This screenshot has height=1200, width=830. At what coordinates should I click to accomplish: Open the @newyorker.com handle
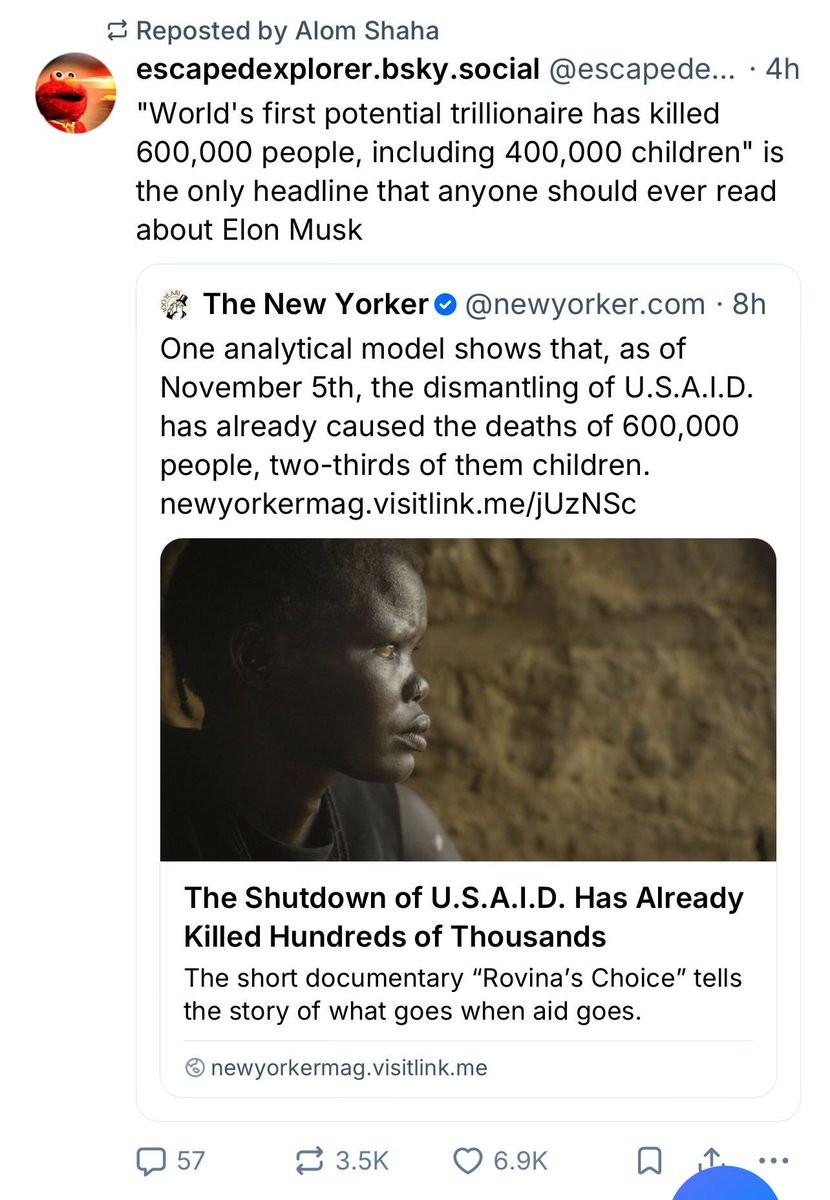pos(584,304)
